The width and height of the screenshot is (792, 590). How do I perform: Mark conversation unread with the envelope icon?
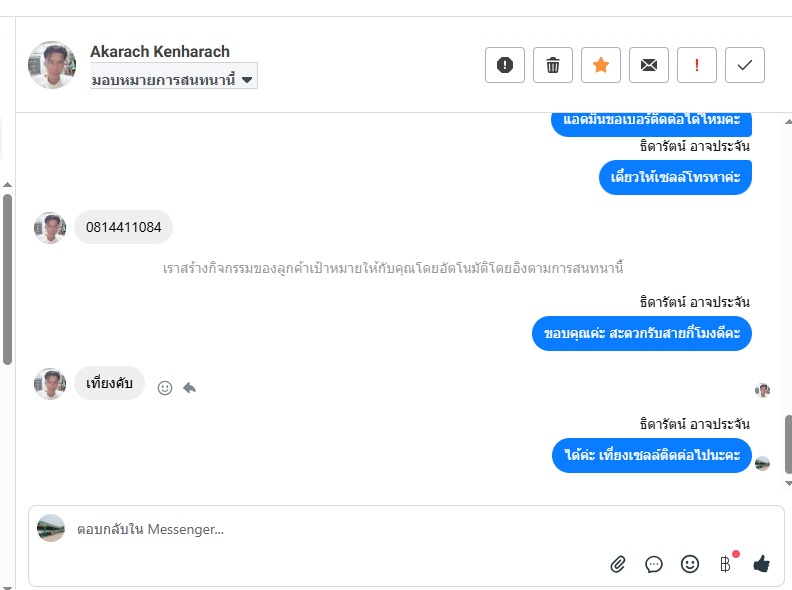point(649,65)
